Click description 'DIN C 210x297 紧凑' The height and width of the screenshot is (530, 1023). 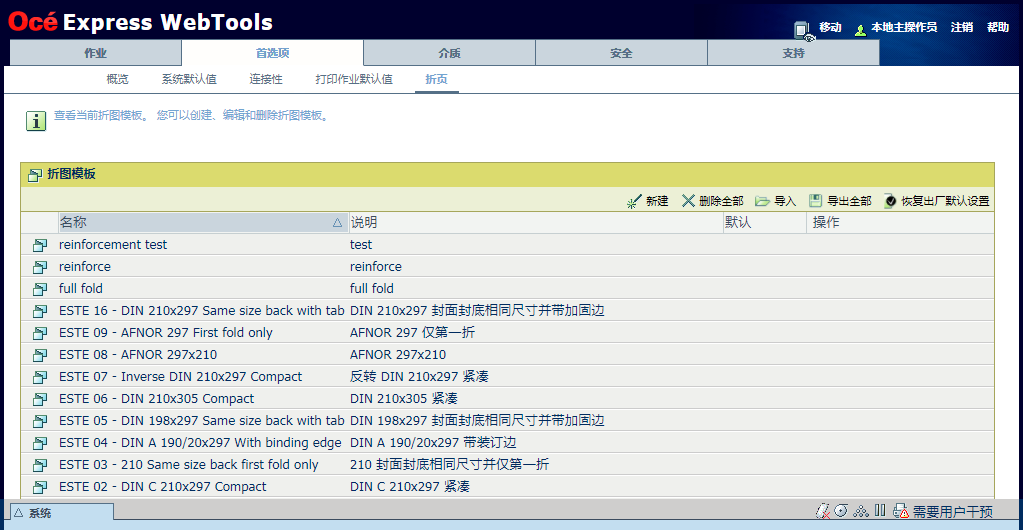[410, 487]
